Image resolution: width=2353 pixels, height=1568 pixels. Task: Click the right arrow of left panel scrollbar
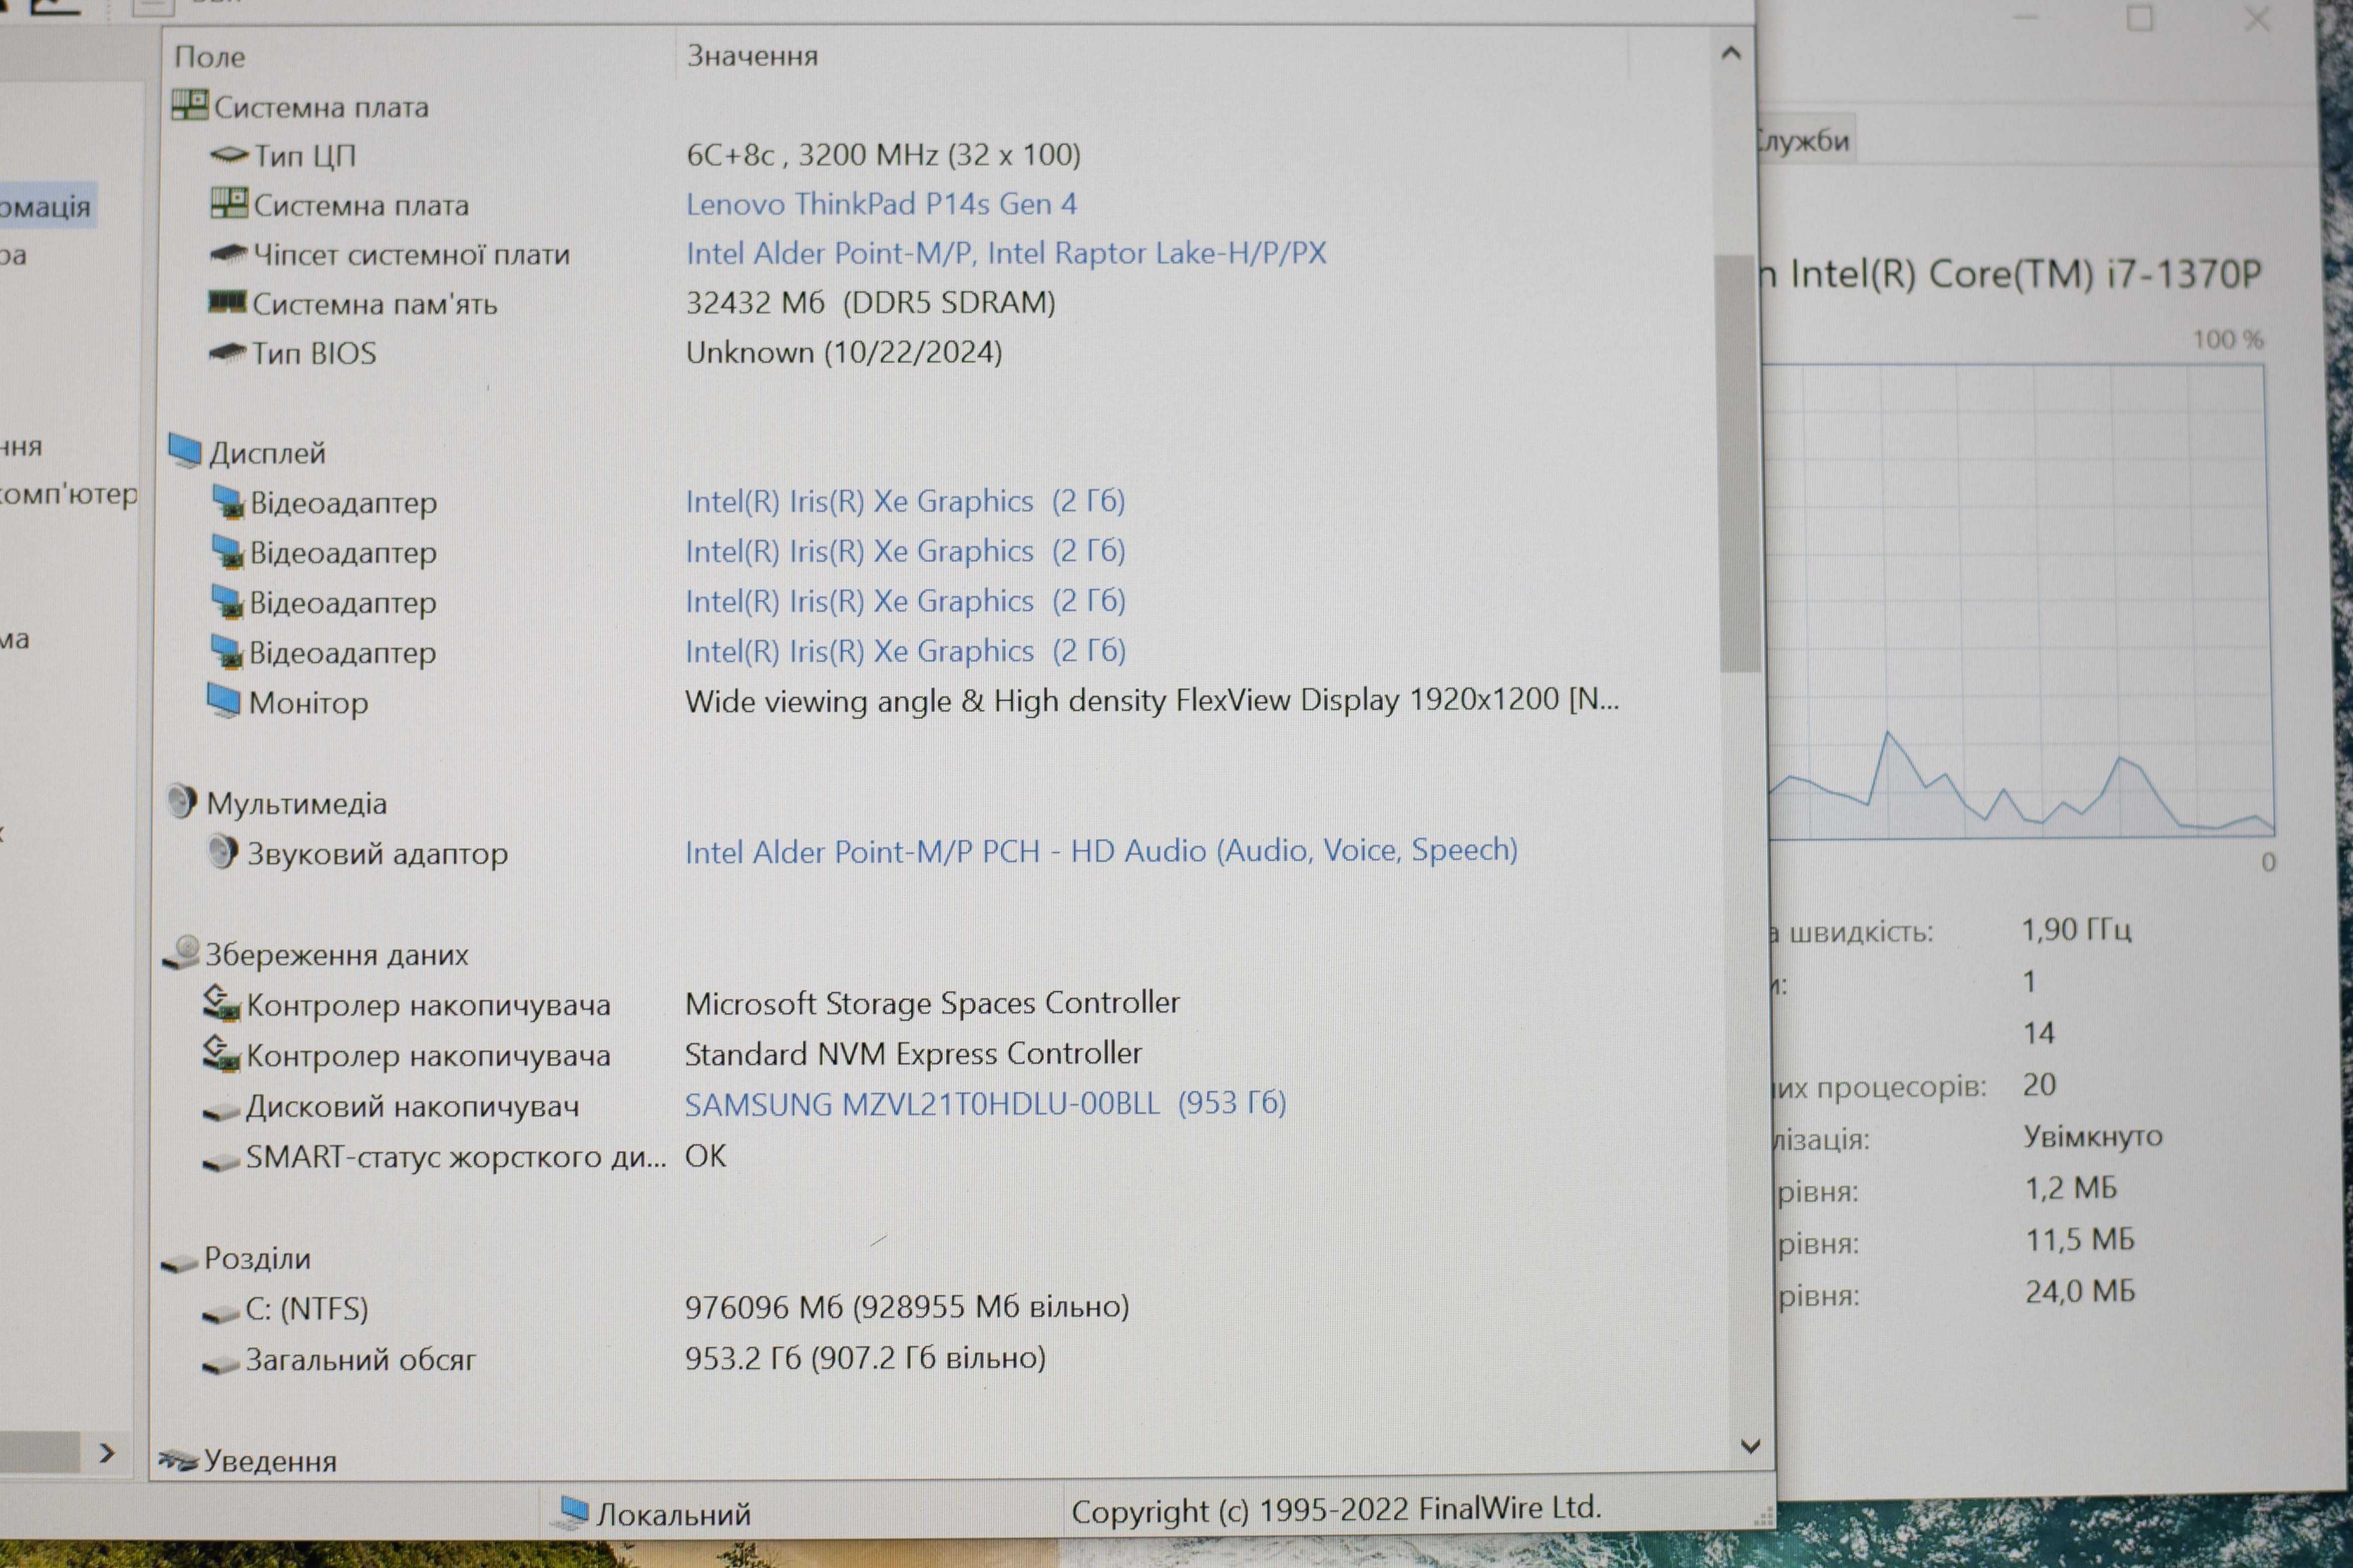tap(106, 1453)
